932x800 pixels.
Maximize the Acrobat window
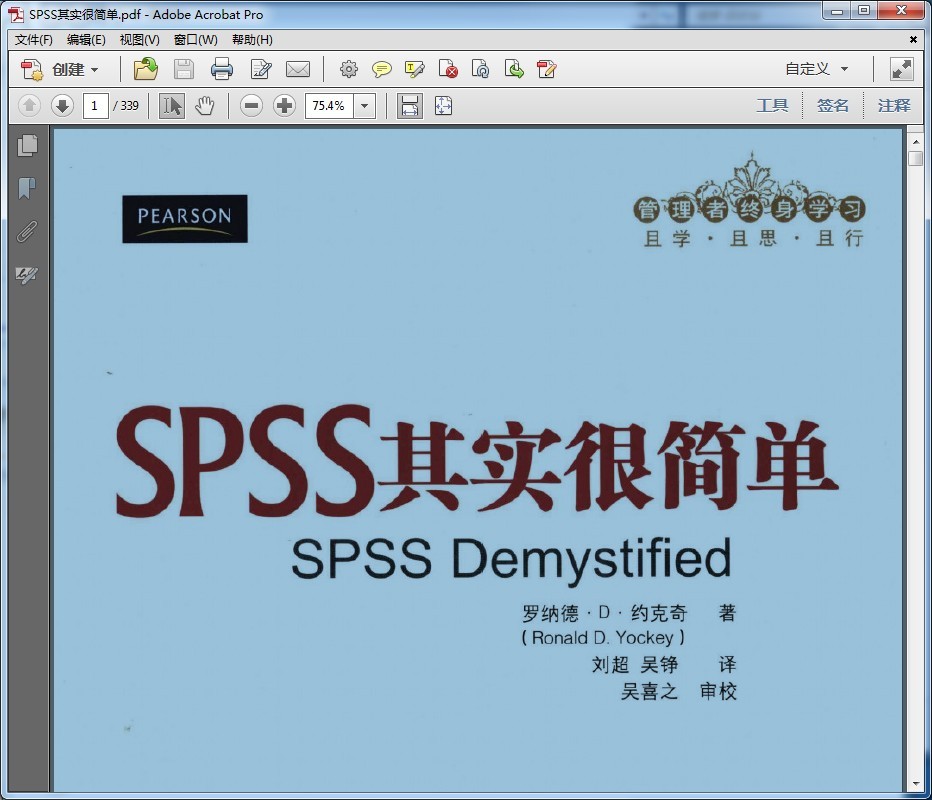(x=864, y=10)
